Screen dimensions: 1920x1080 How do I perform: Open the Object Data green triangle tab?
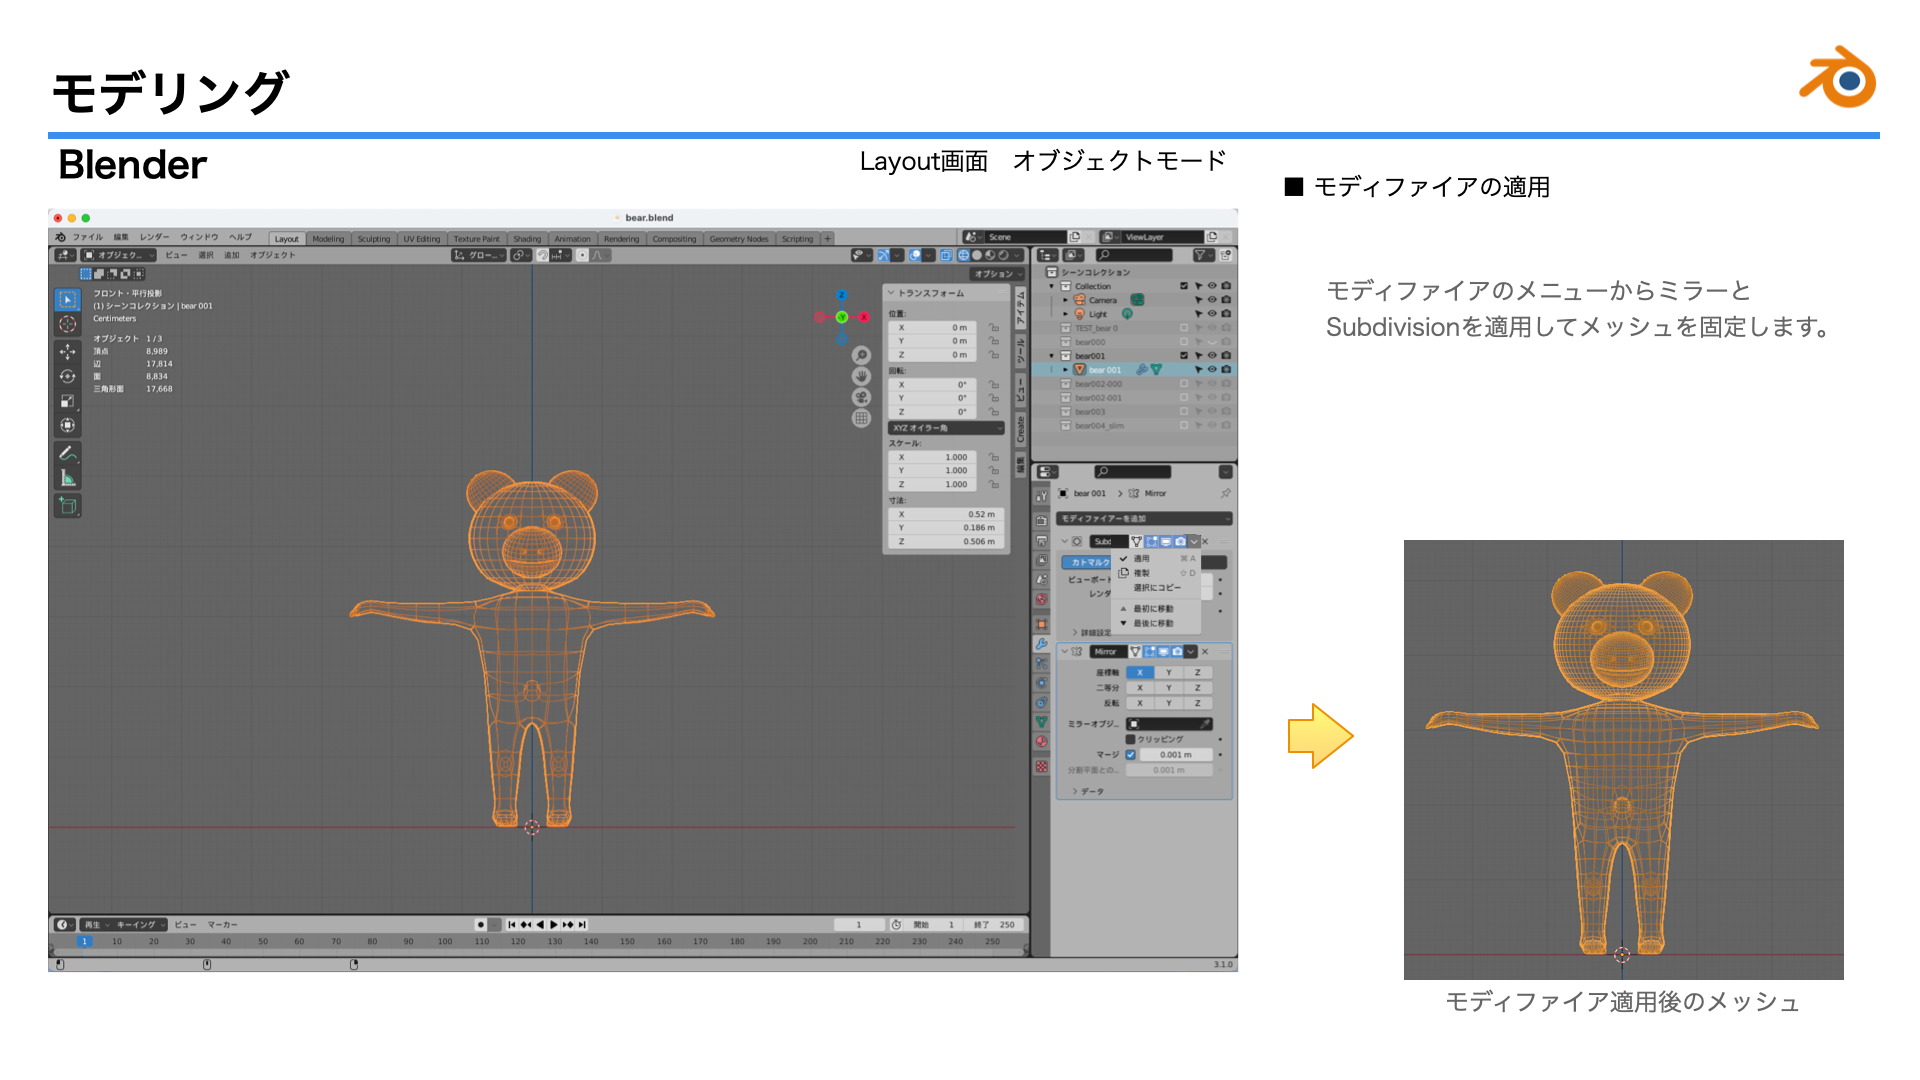[1041, 722]
